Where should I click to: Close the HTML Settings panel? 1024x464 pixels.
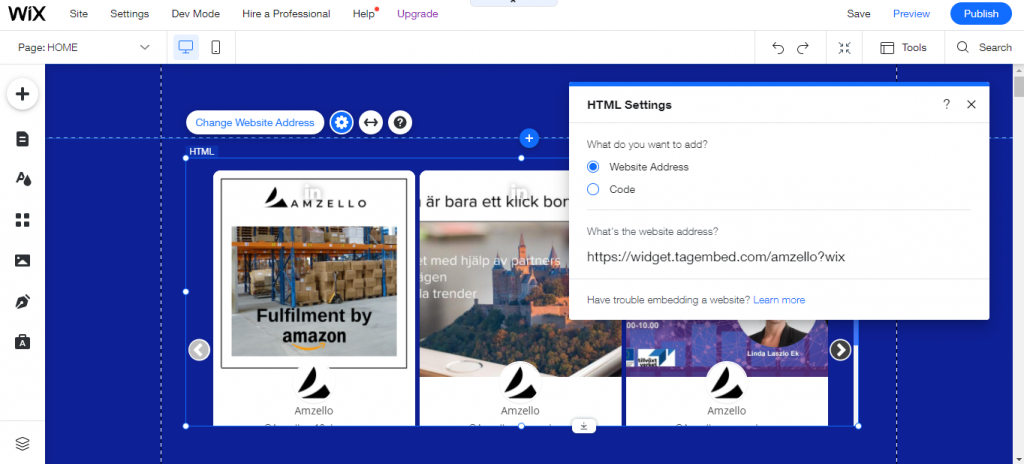(971, 105)
